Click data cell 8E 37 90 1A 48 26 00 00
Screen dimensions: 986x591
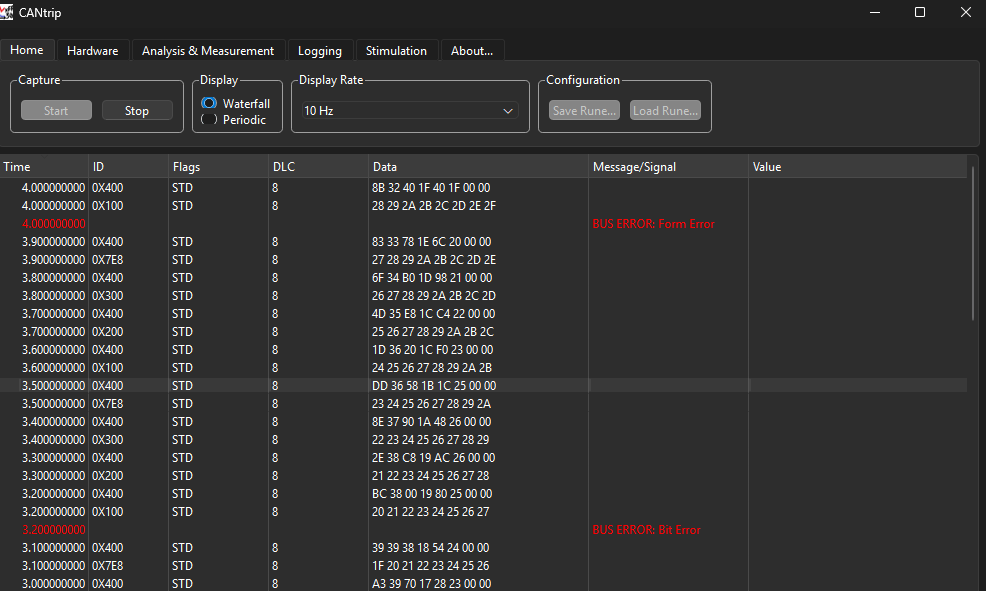(x=431, y=422)
